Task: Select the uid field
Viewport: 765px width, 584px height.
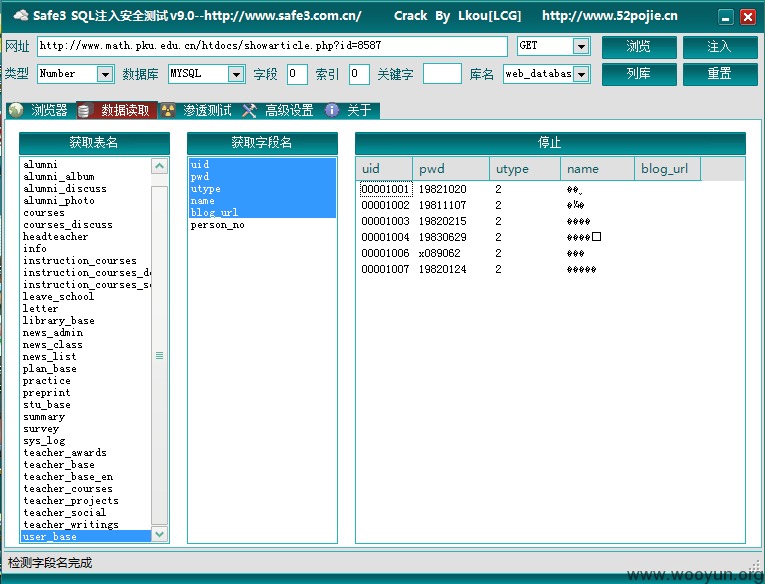Action: tap(262, 164)
